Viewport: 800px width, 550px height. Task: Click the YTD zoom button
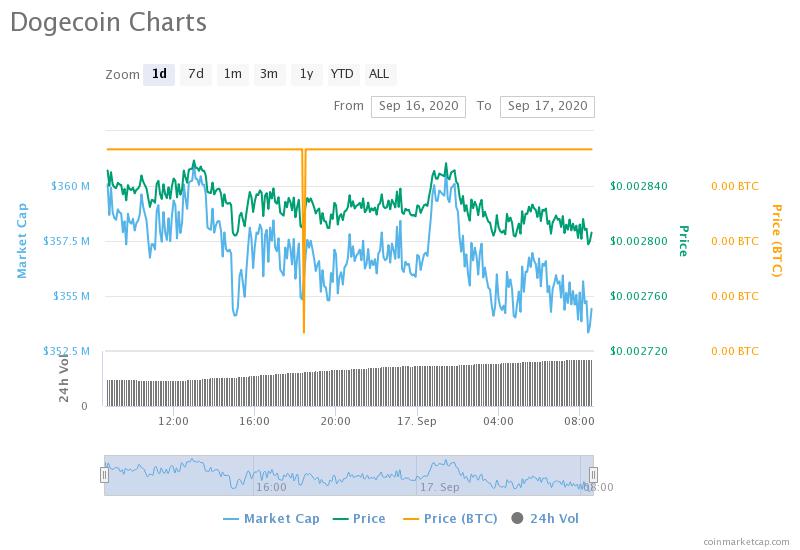coord(342,74)
